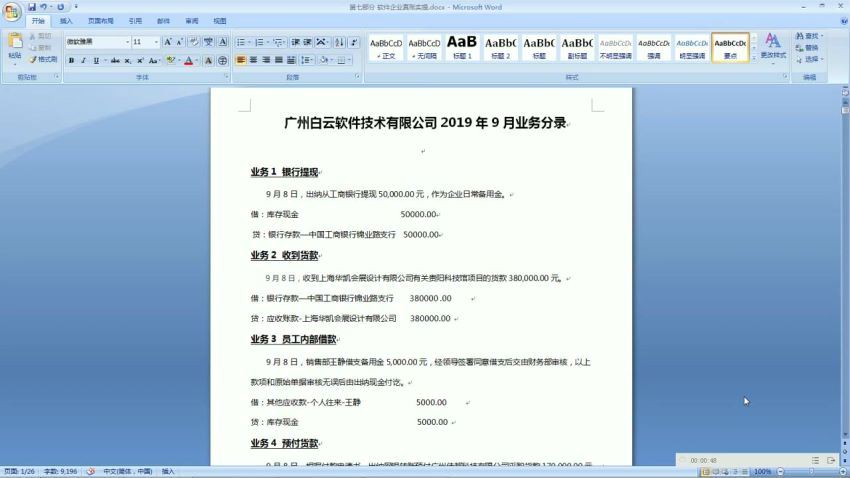Save the document from Quick Access
Screen dimensions: 850x478
pos(31,7)
